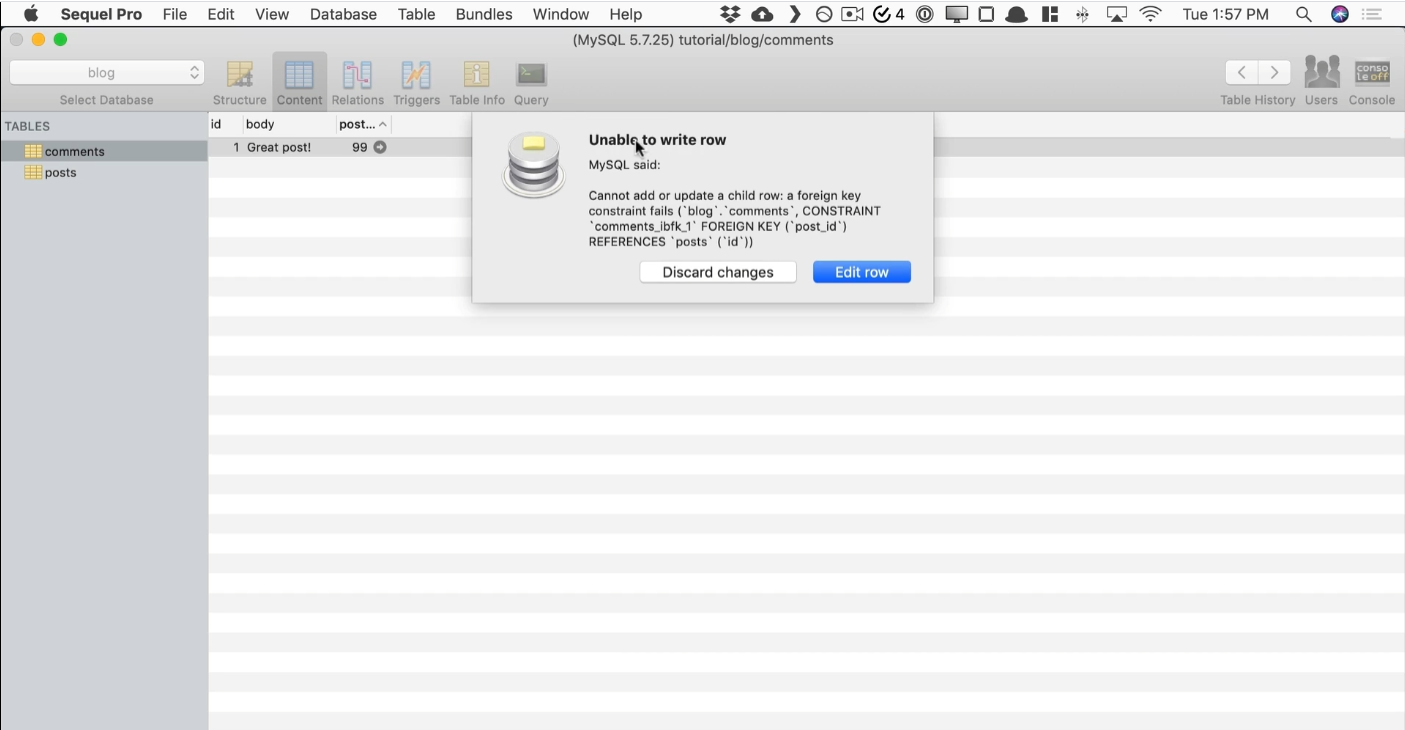1405x730 pixels.
Task: Select the posts table in sidebar
Action: [x=104, y=172]
